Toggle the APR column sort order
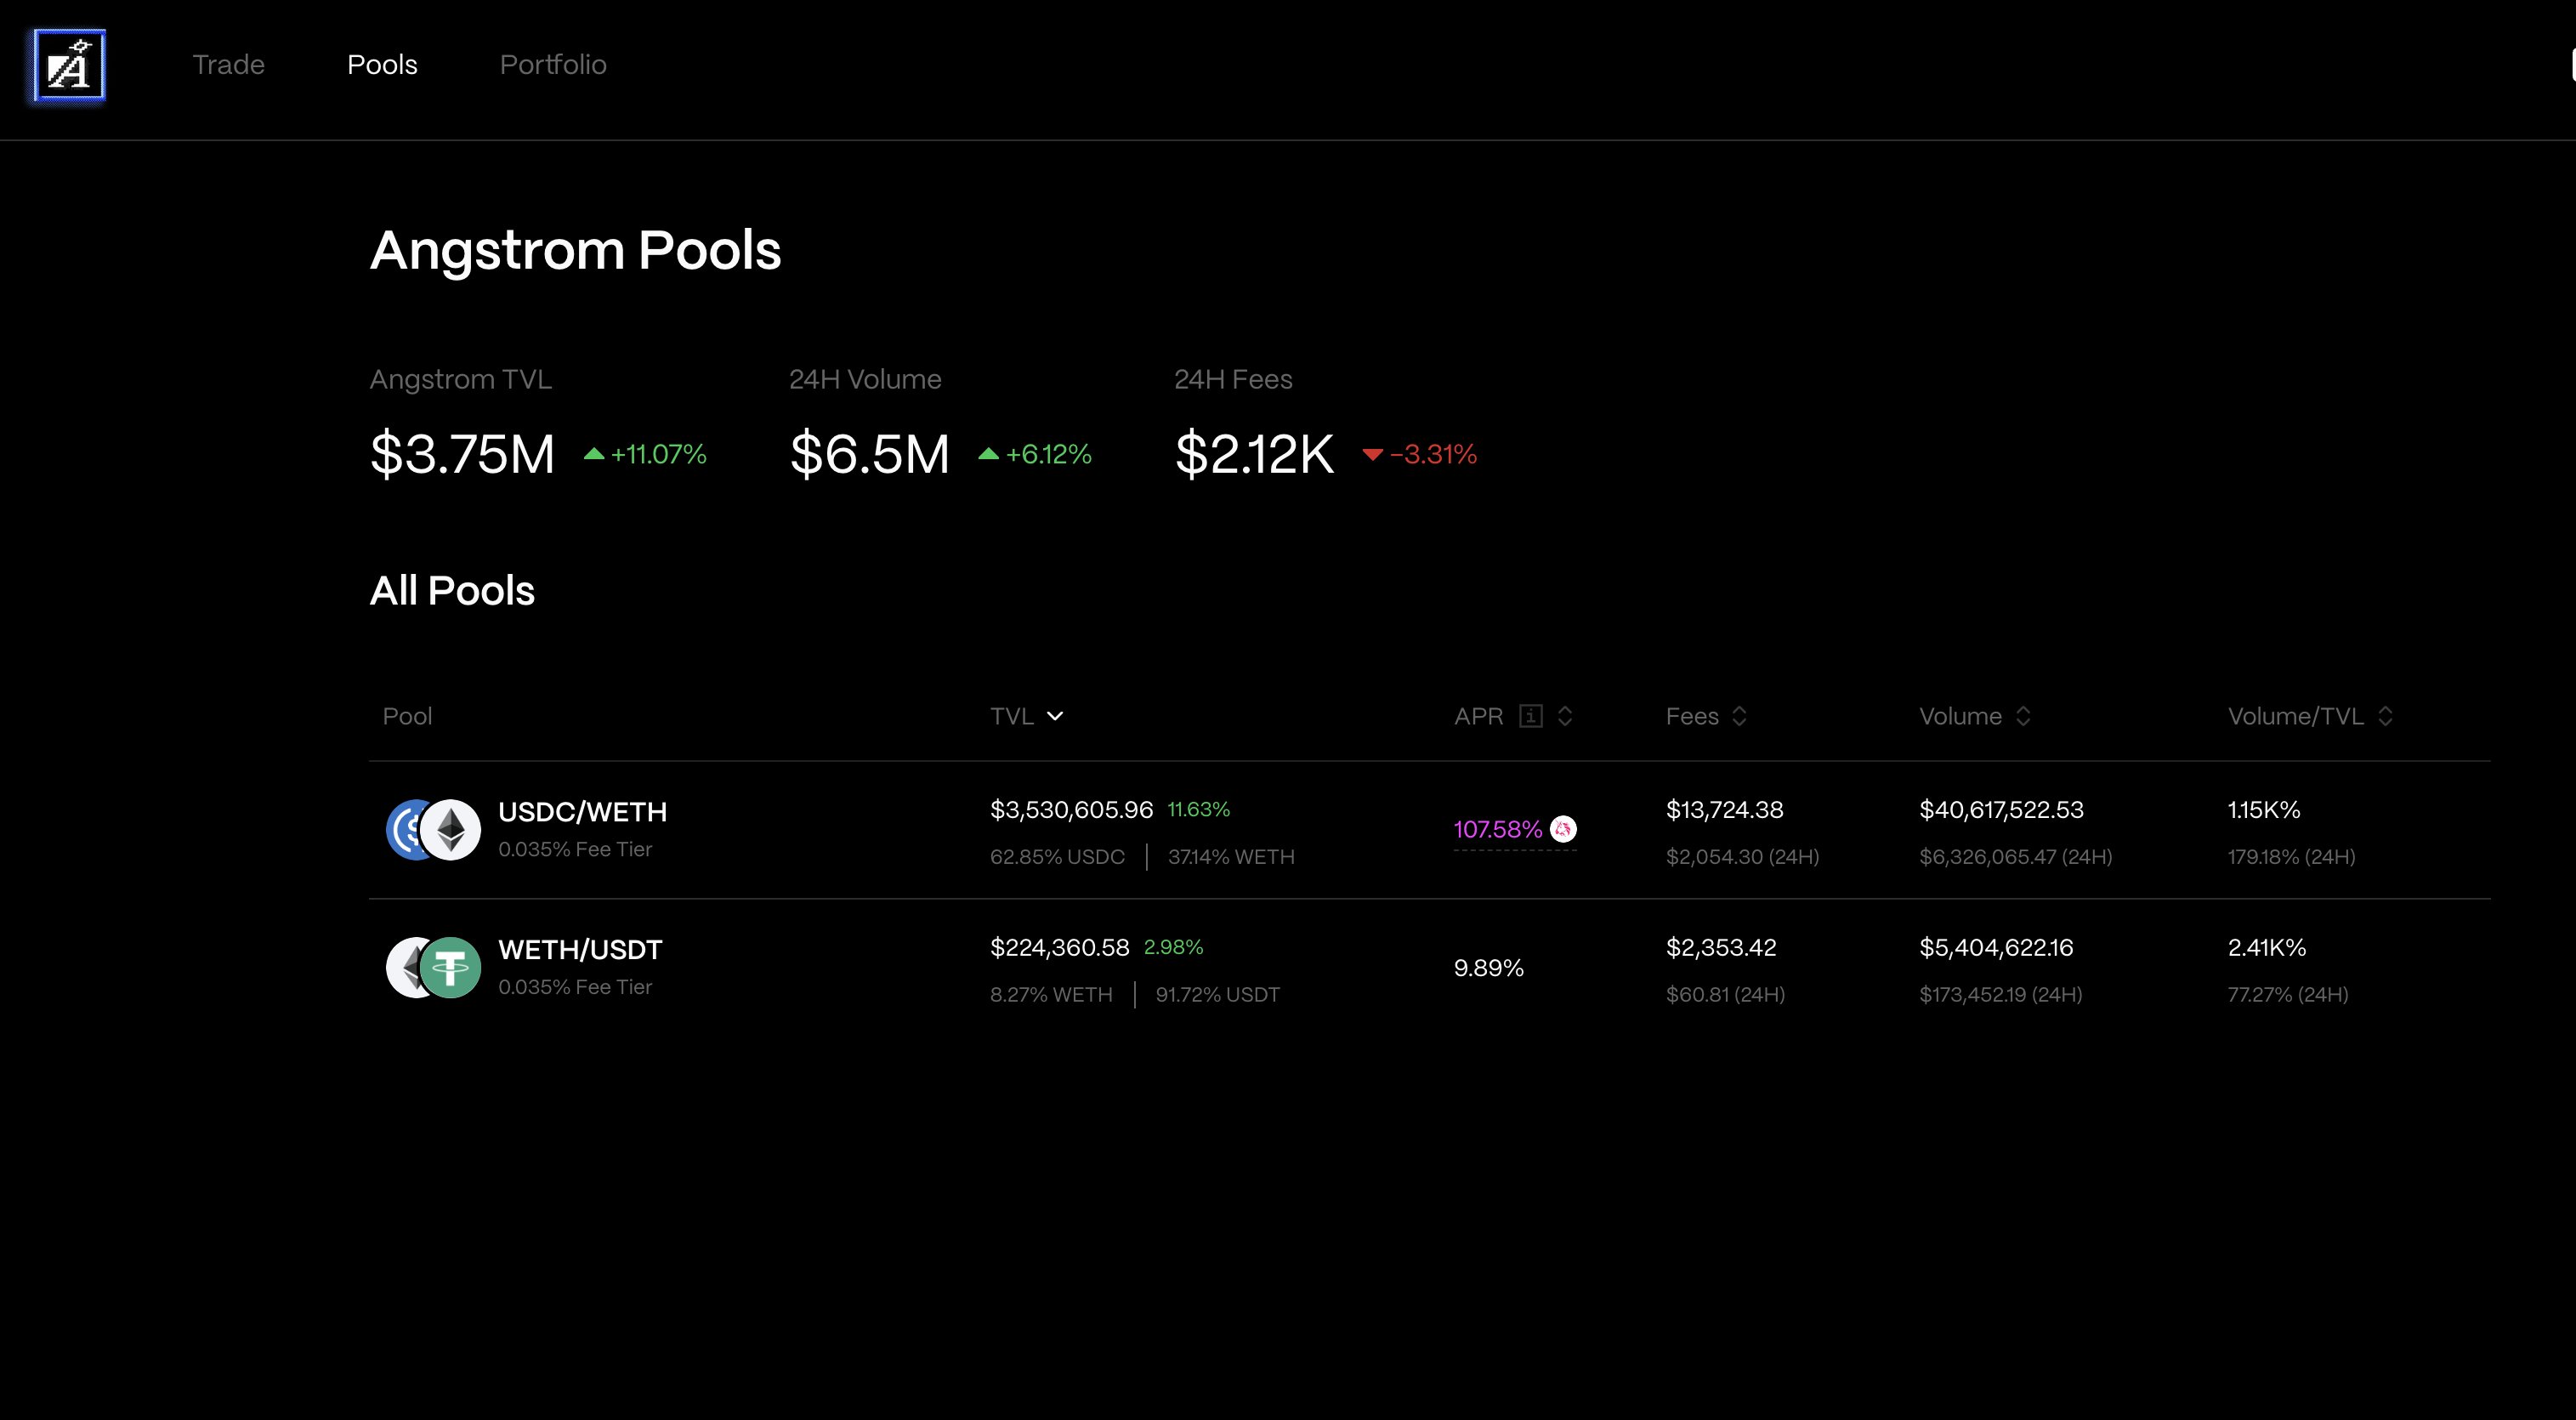 coord(1565,716)
